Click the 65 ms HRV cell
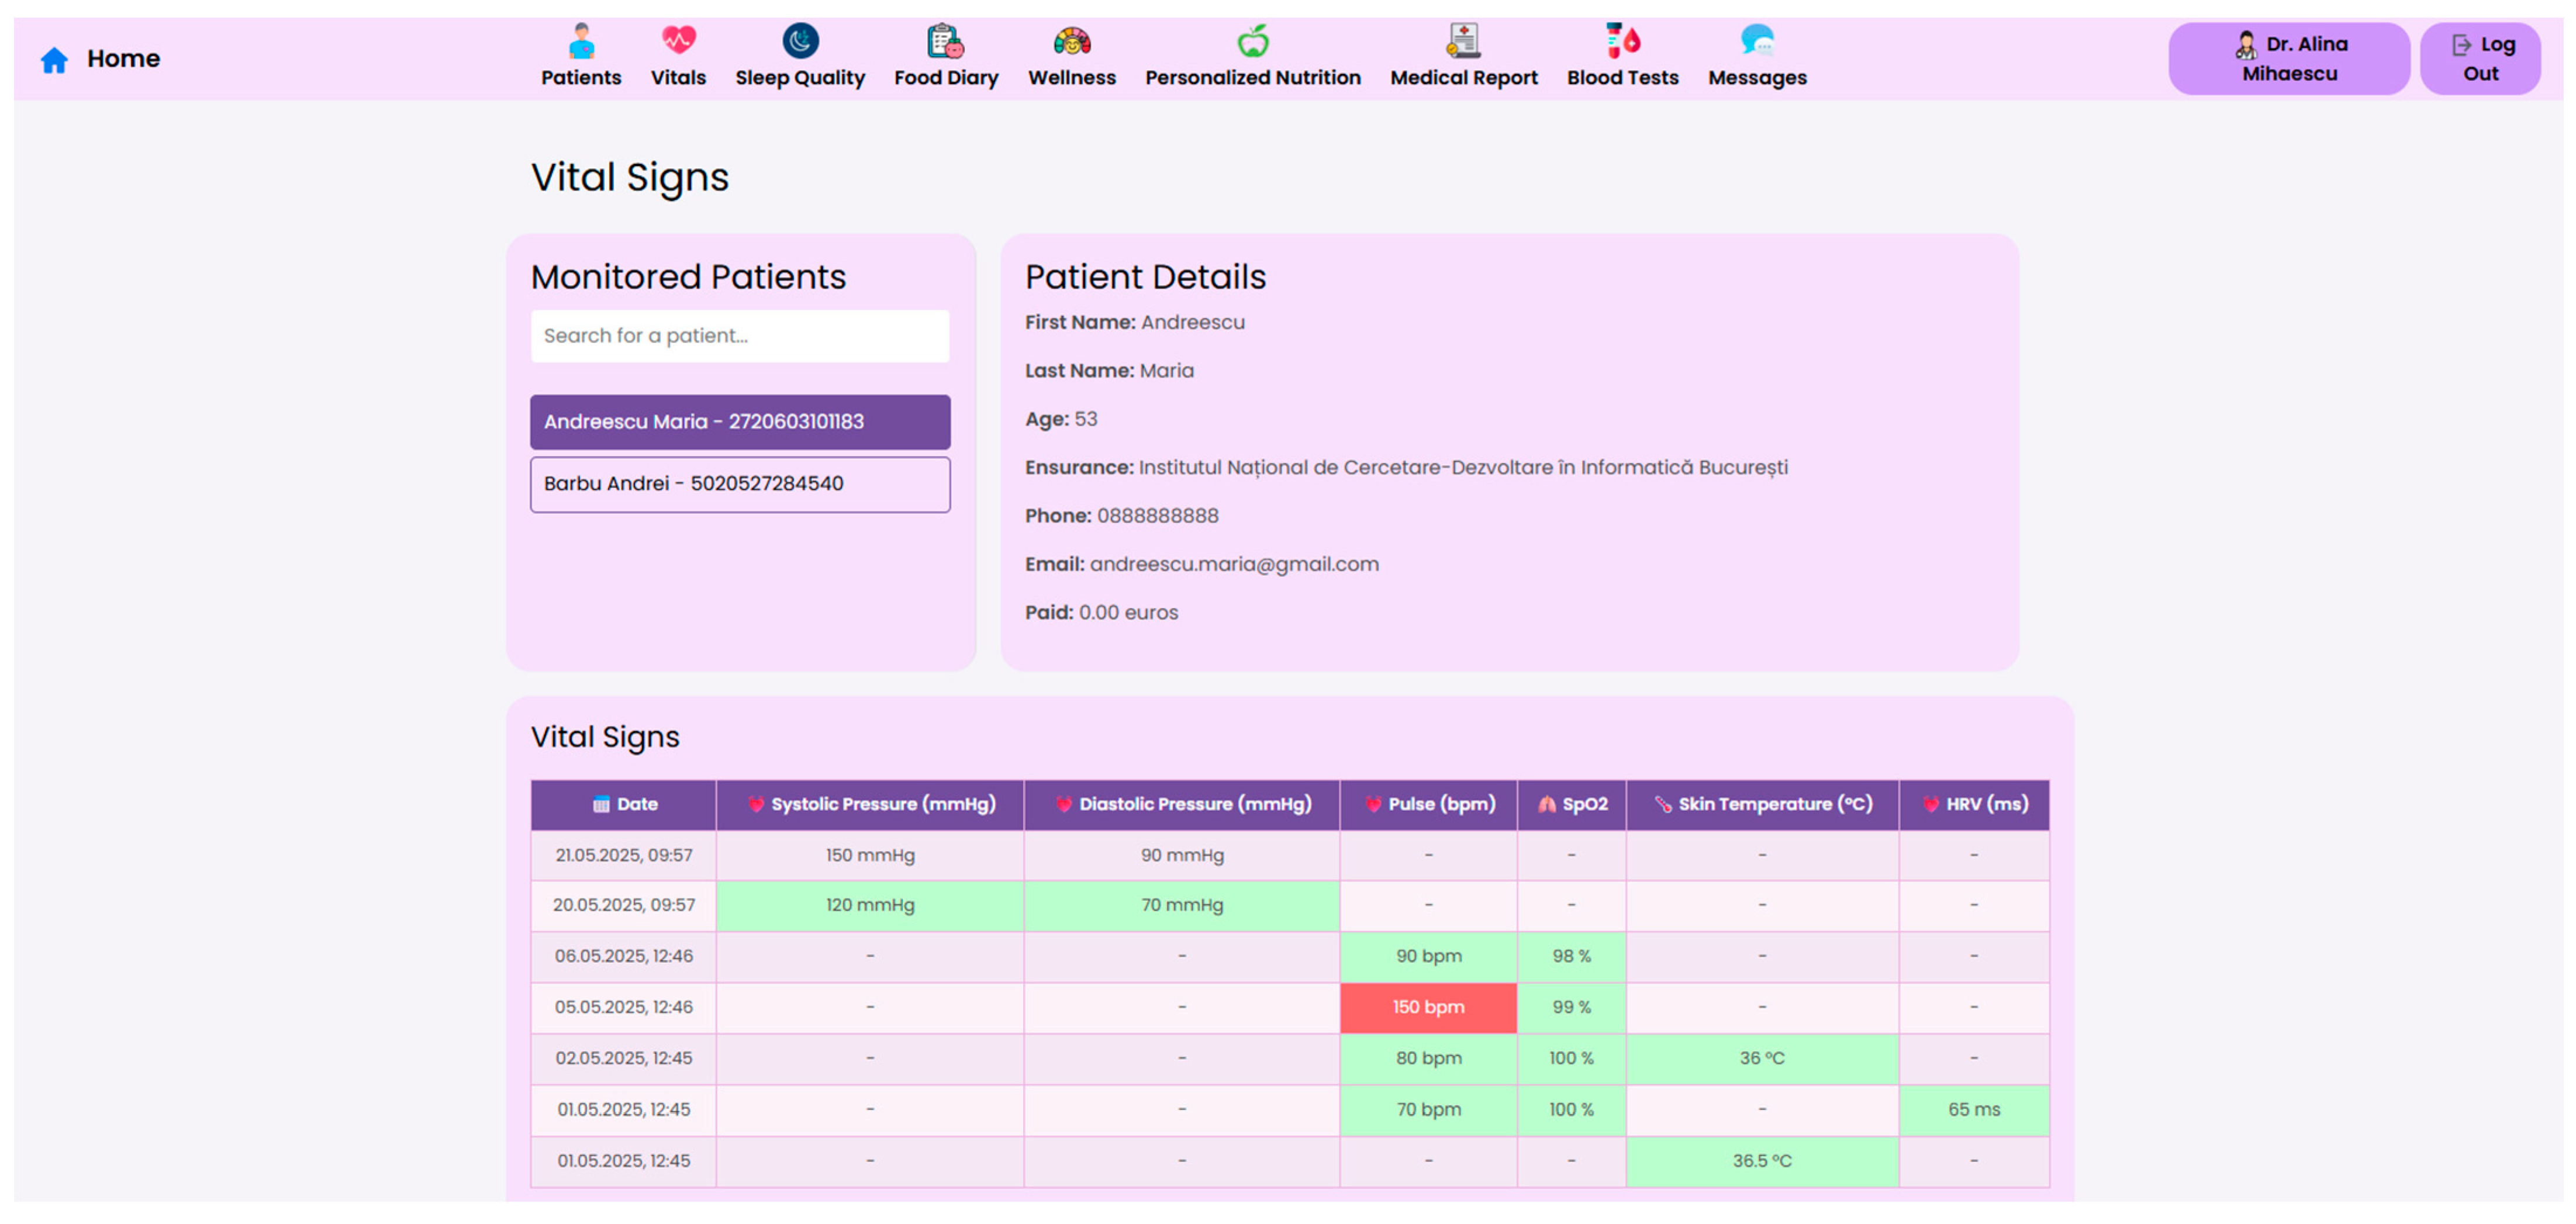The width and height of the screenshot is (2576, 1224). tap(1973, 1109)
